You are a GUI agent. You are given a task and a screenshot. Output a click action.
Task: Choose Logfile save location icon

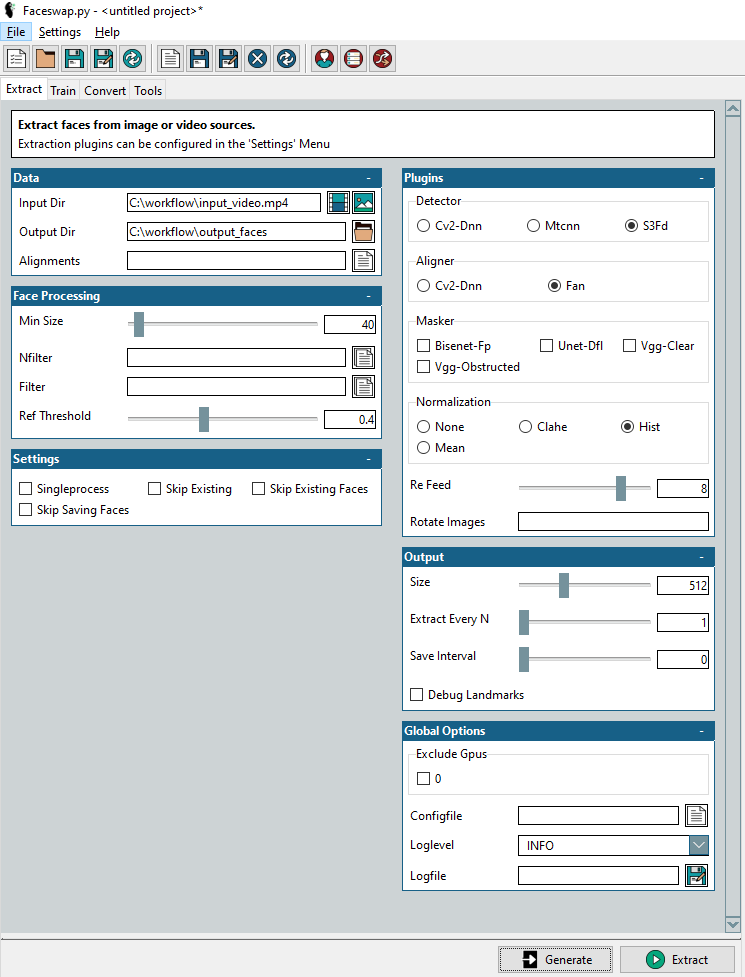click(696, 875)
